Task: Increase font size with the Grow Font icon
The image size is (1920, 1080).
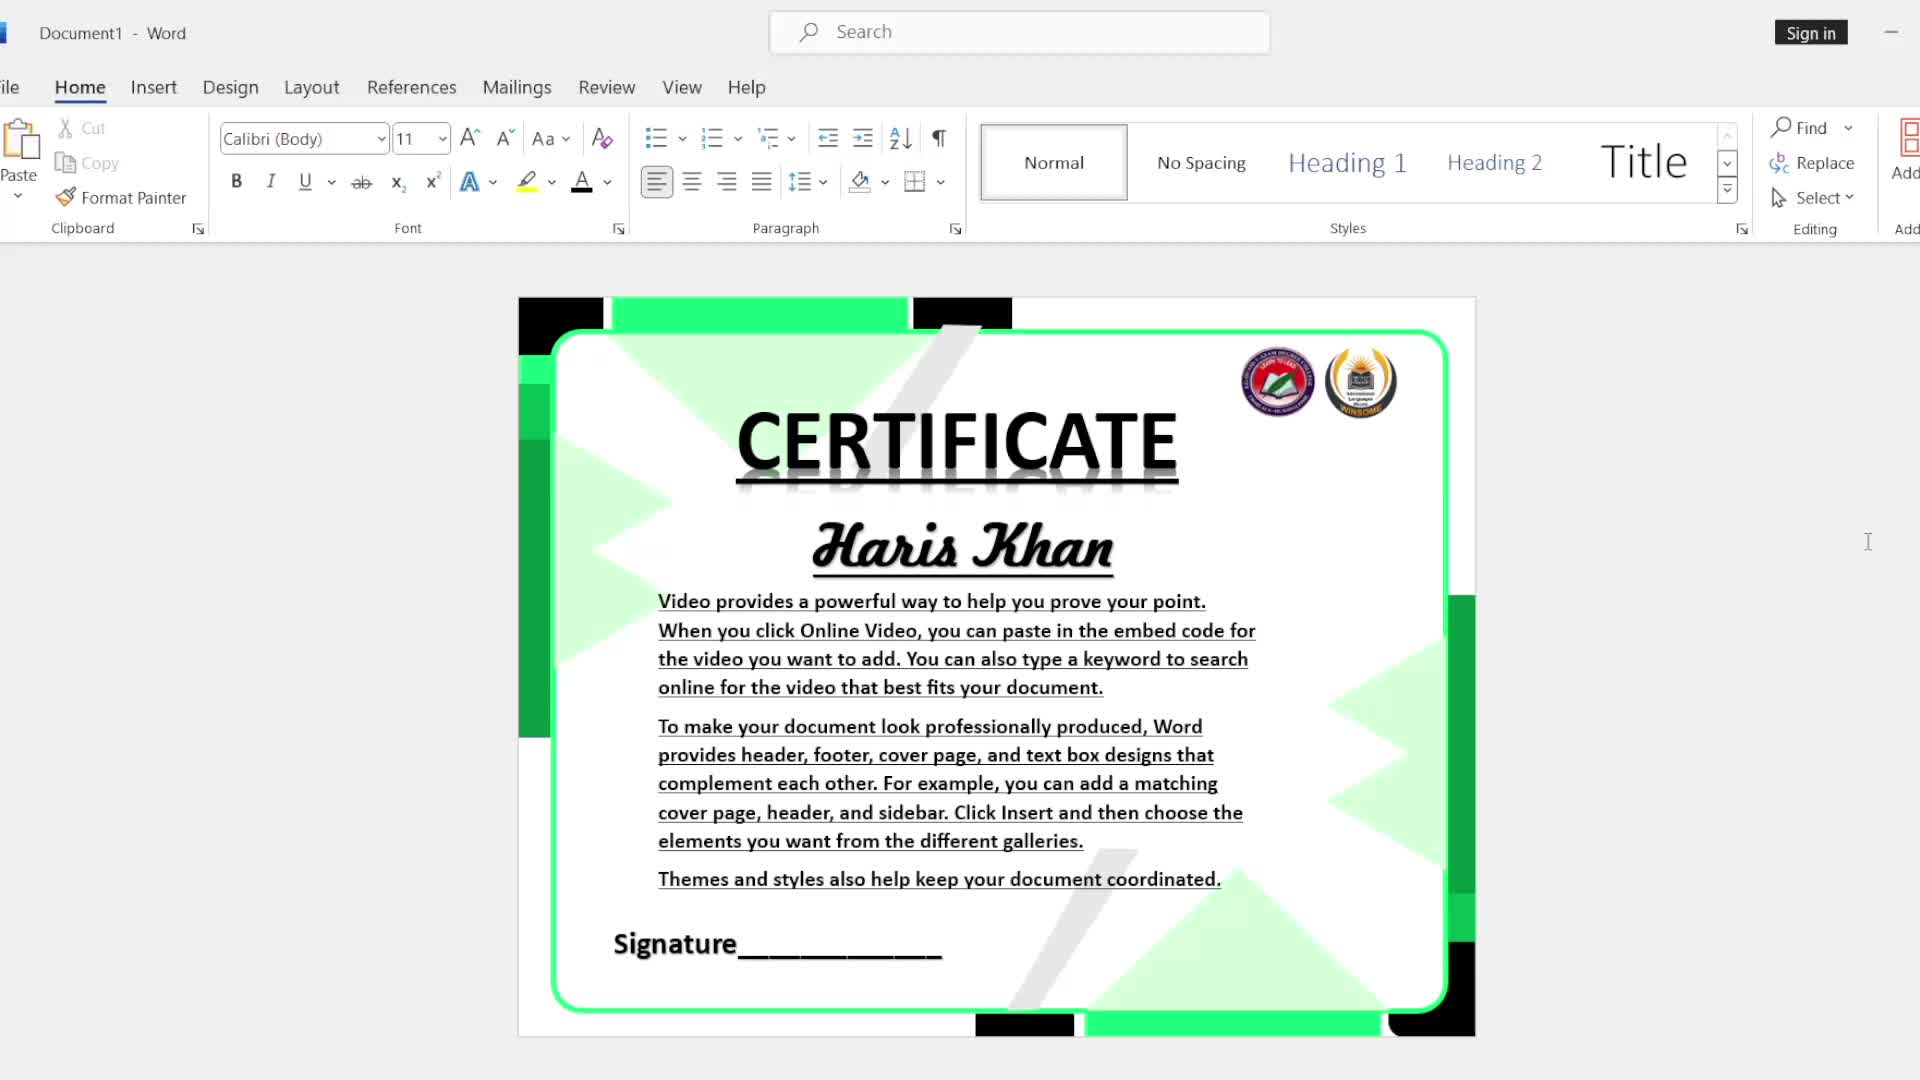Action: pos(470,138)
